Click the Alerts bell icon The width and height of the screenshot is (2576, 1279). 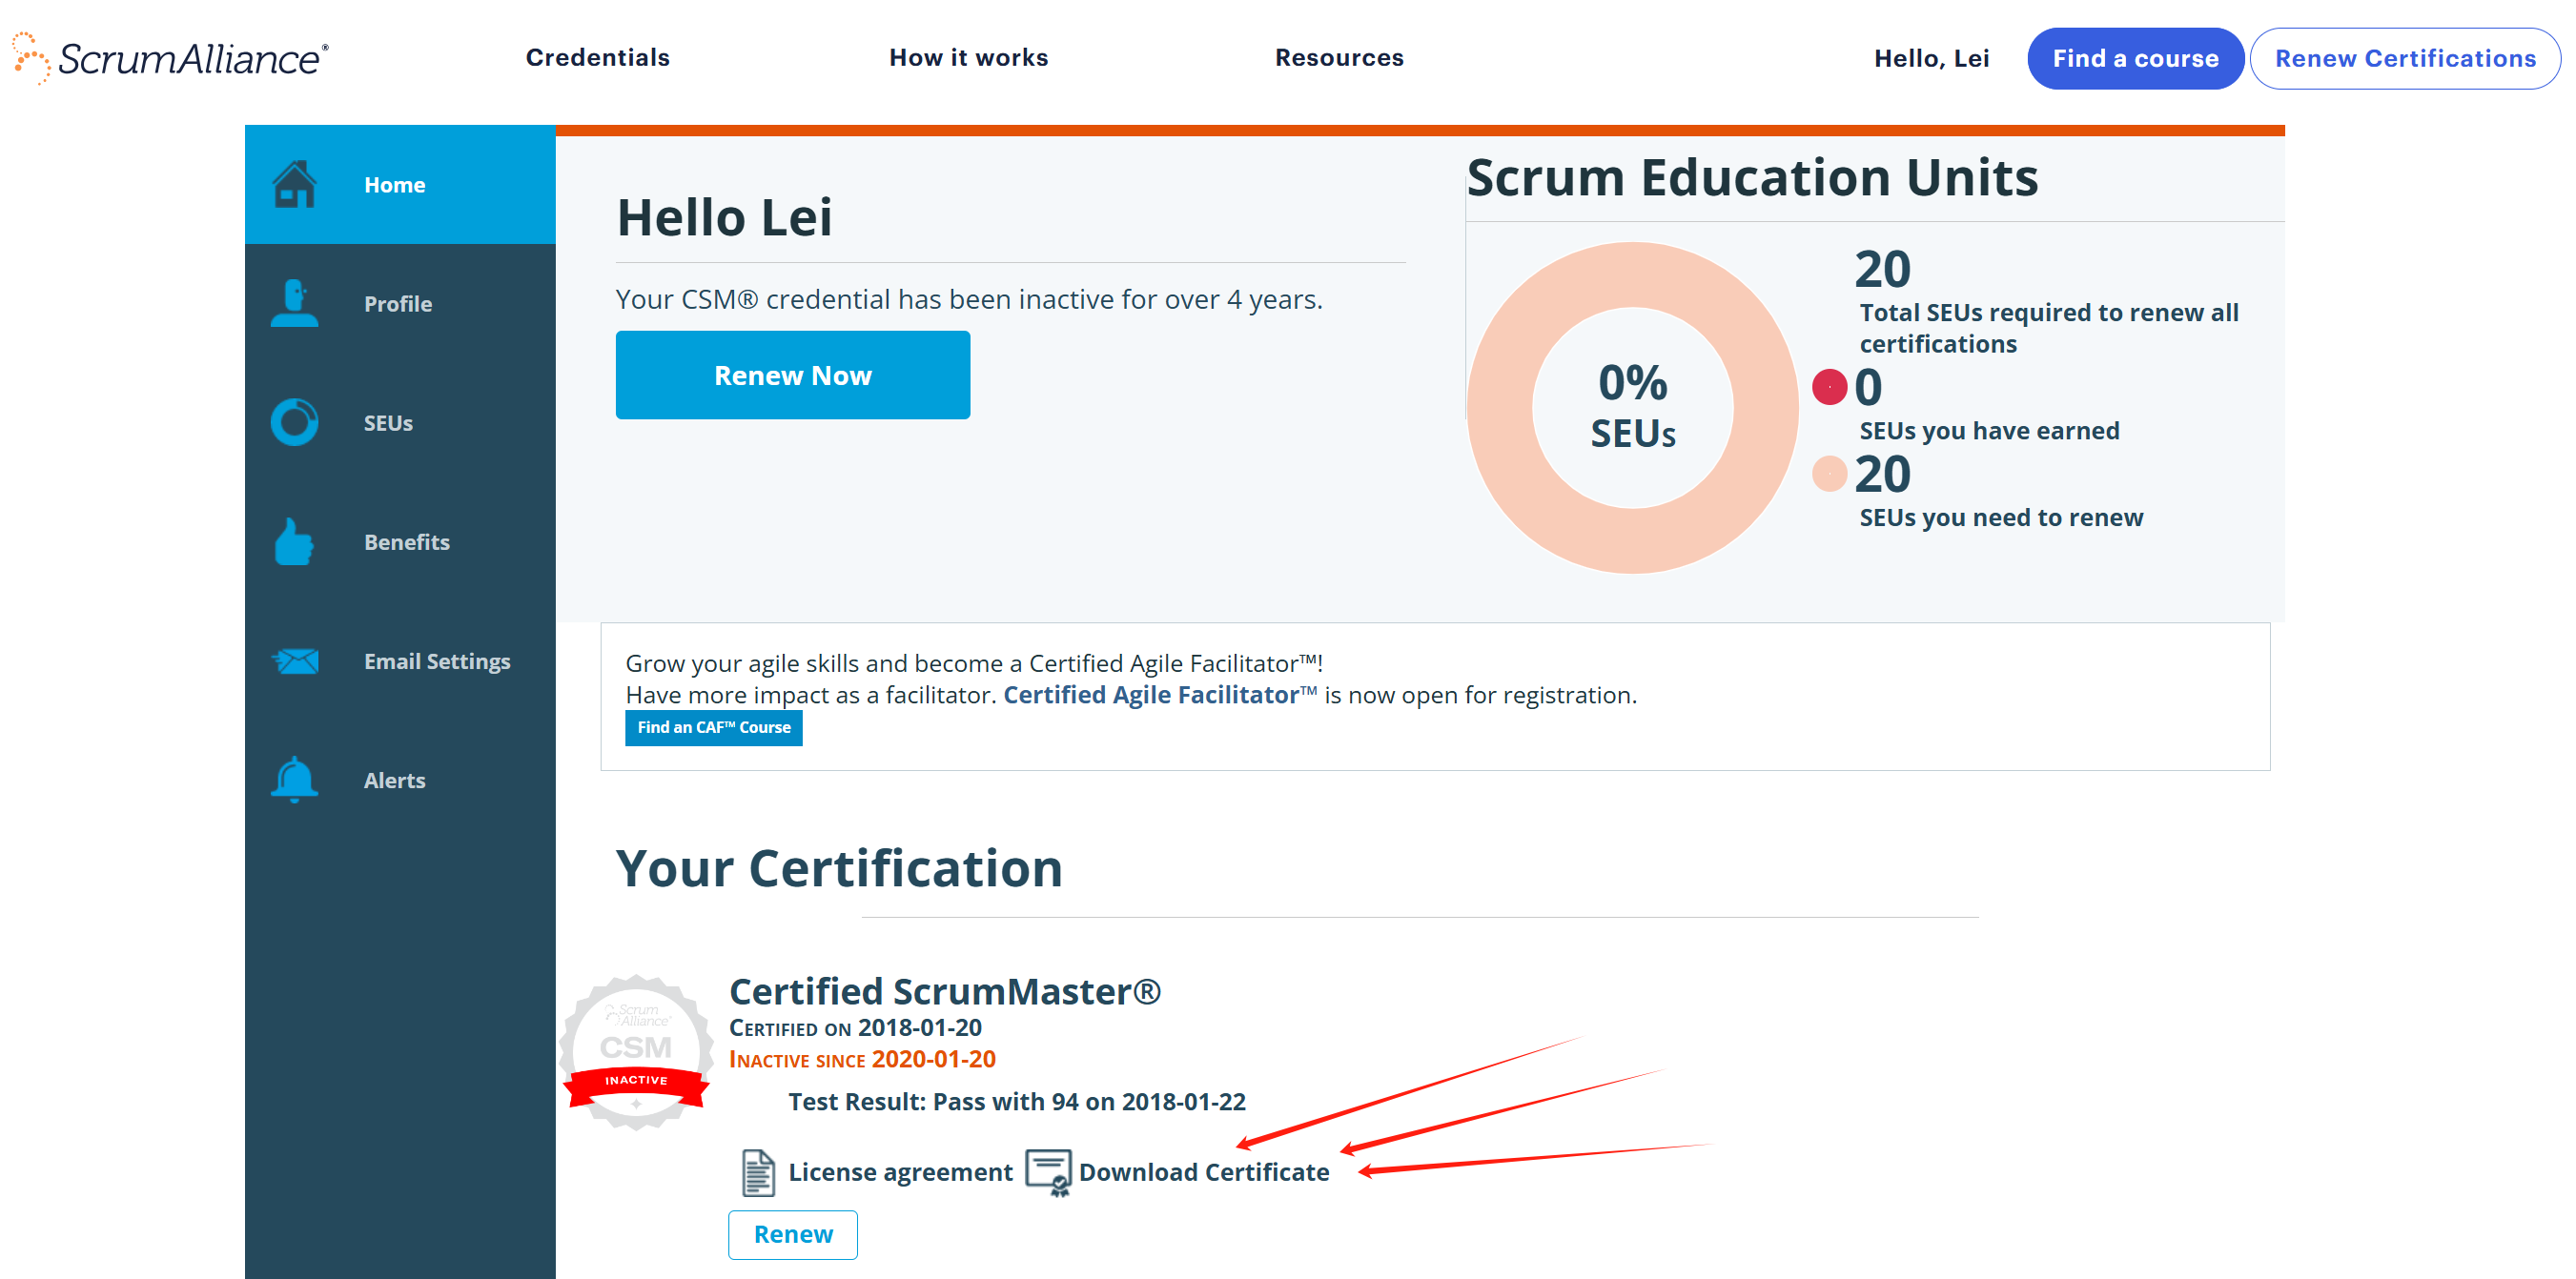(x=294, y=779)
